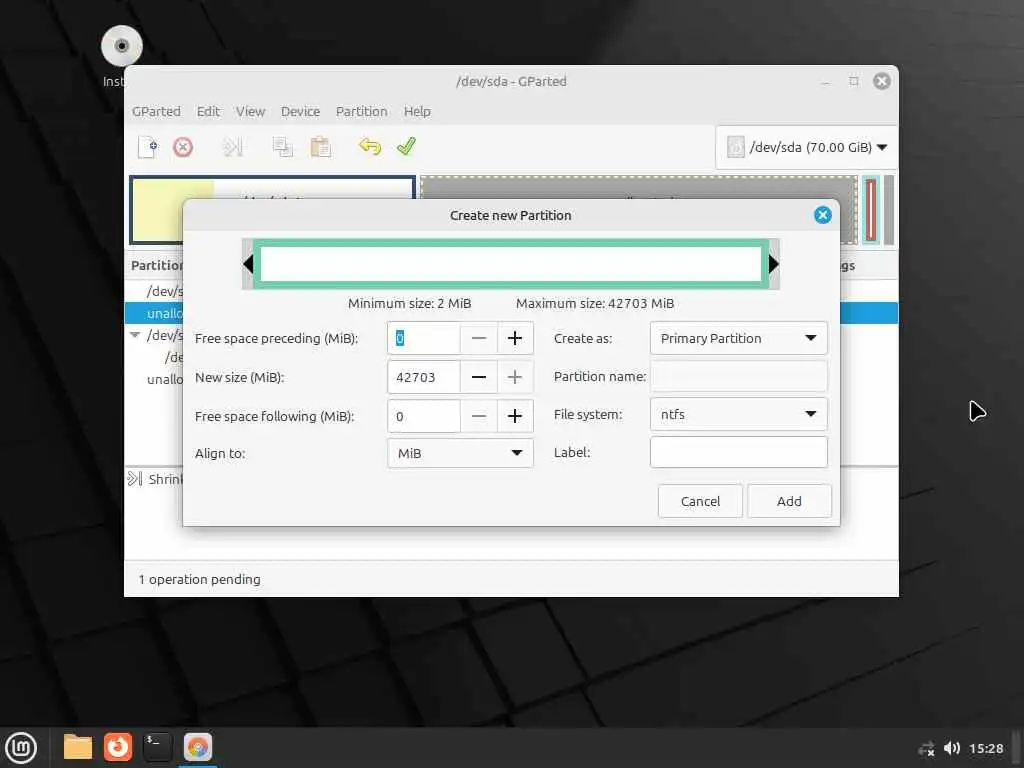
Task: Click 'Maximum size: 42703 MiB' text
Action: point(595,303)
